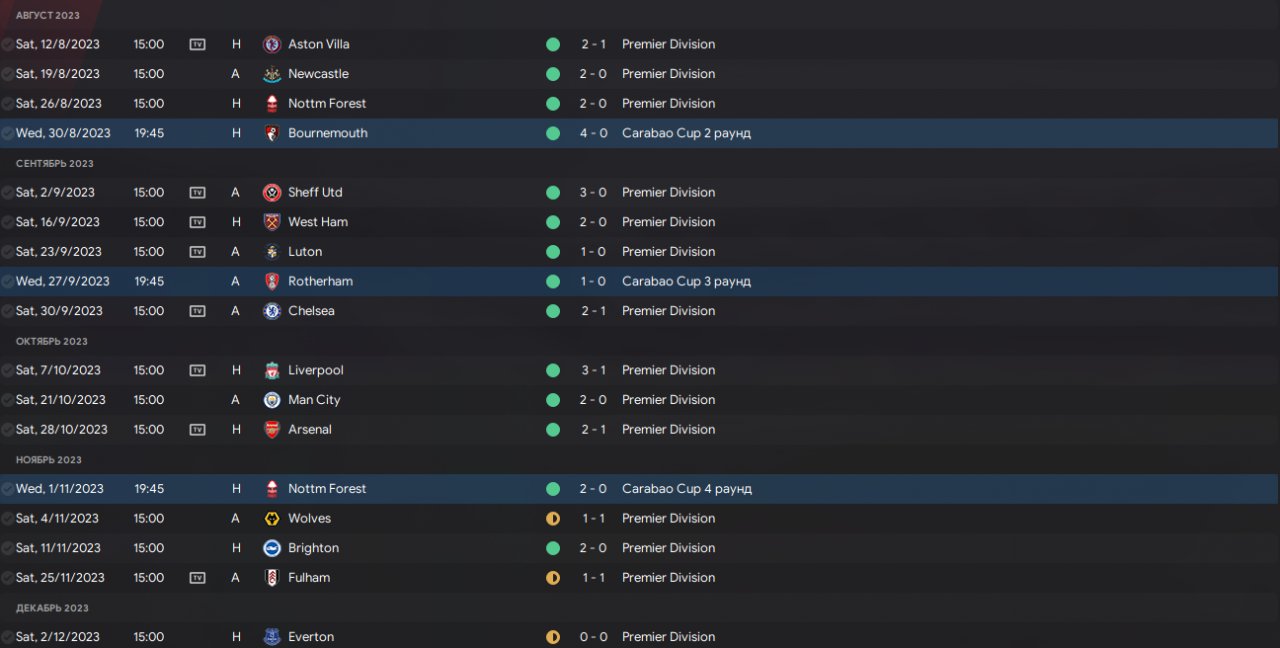The width and height of the screenshot is (1280, 648).
Task: Click the Aston Villa club badge
Action: click(272, 44)
